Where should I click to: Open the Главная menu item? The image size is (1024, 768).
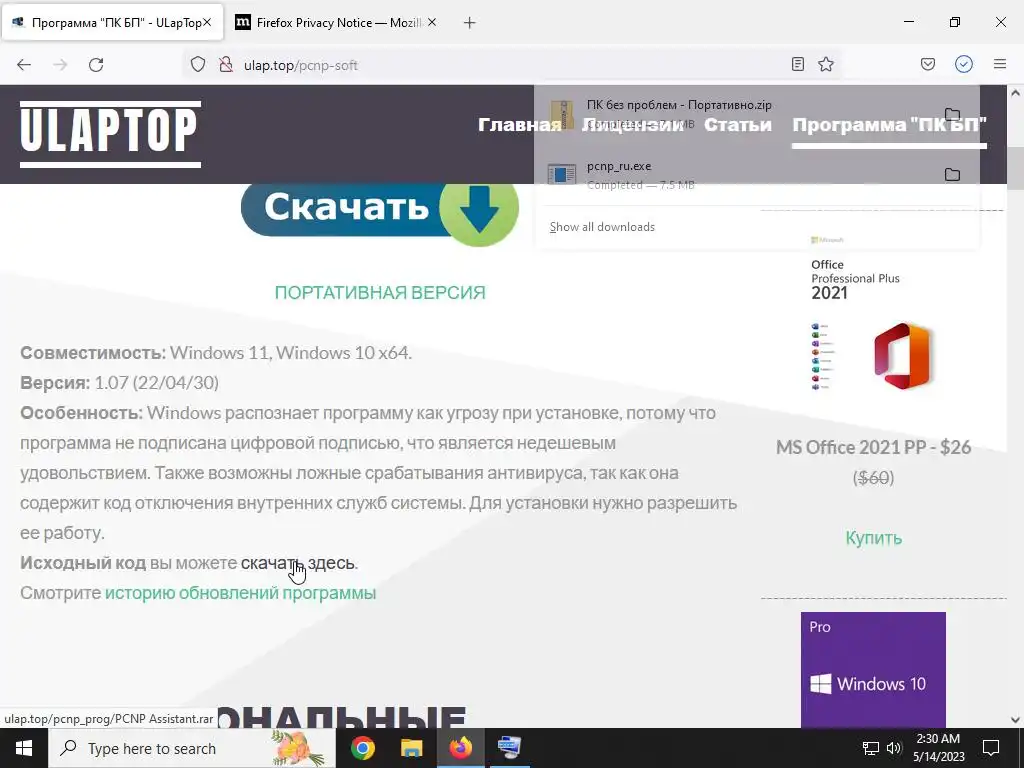519,124
